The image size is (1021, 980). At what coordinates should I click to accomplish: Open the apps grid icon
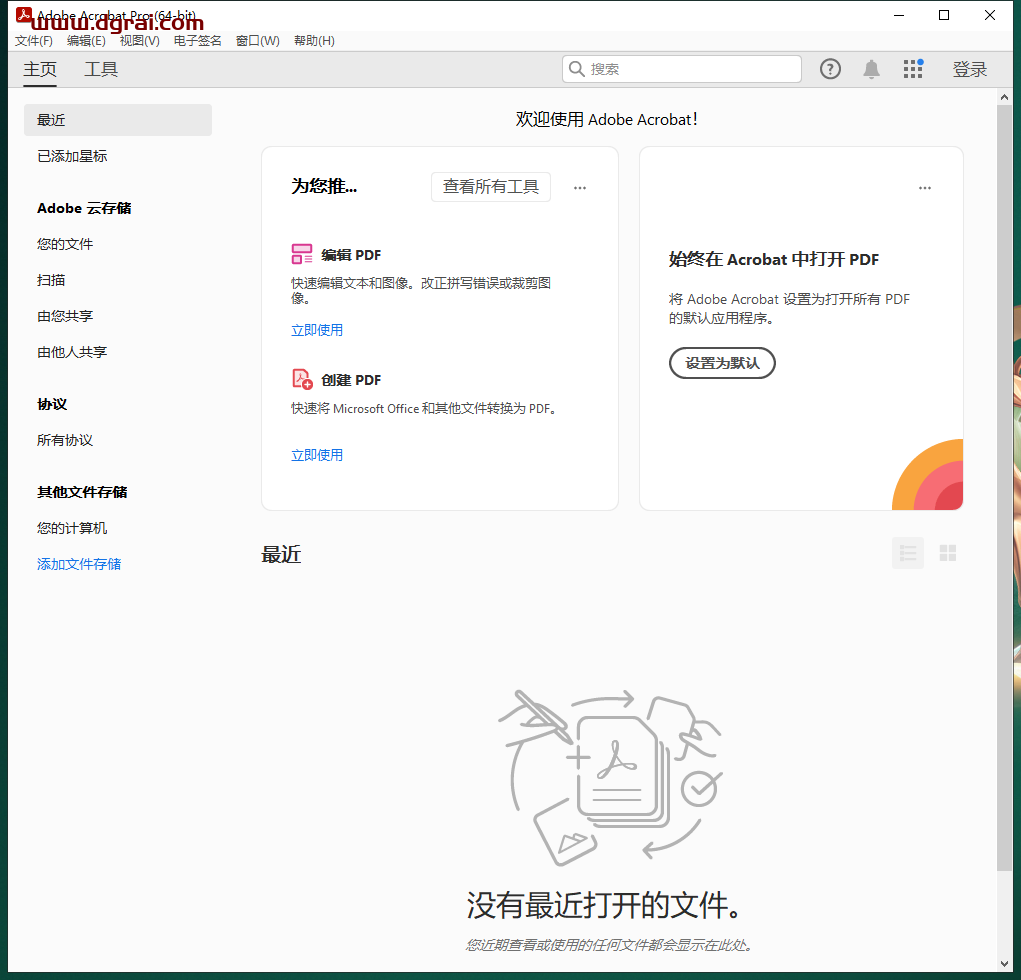913,69
